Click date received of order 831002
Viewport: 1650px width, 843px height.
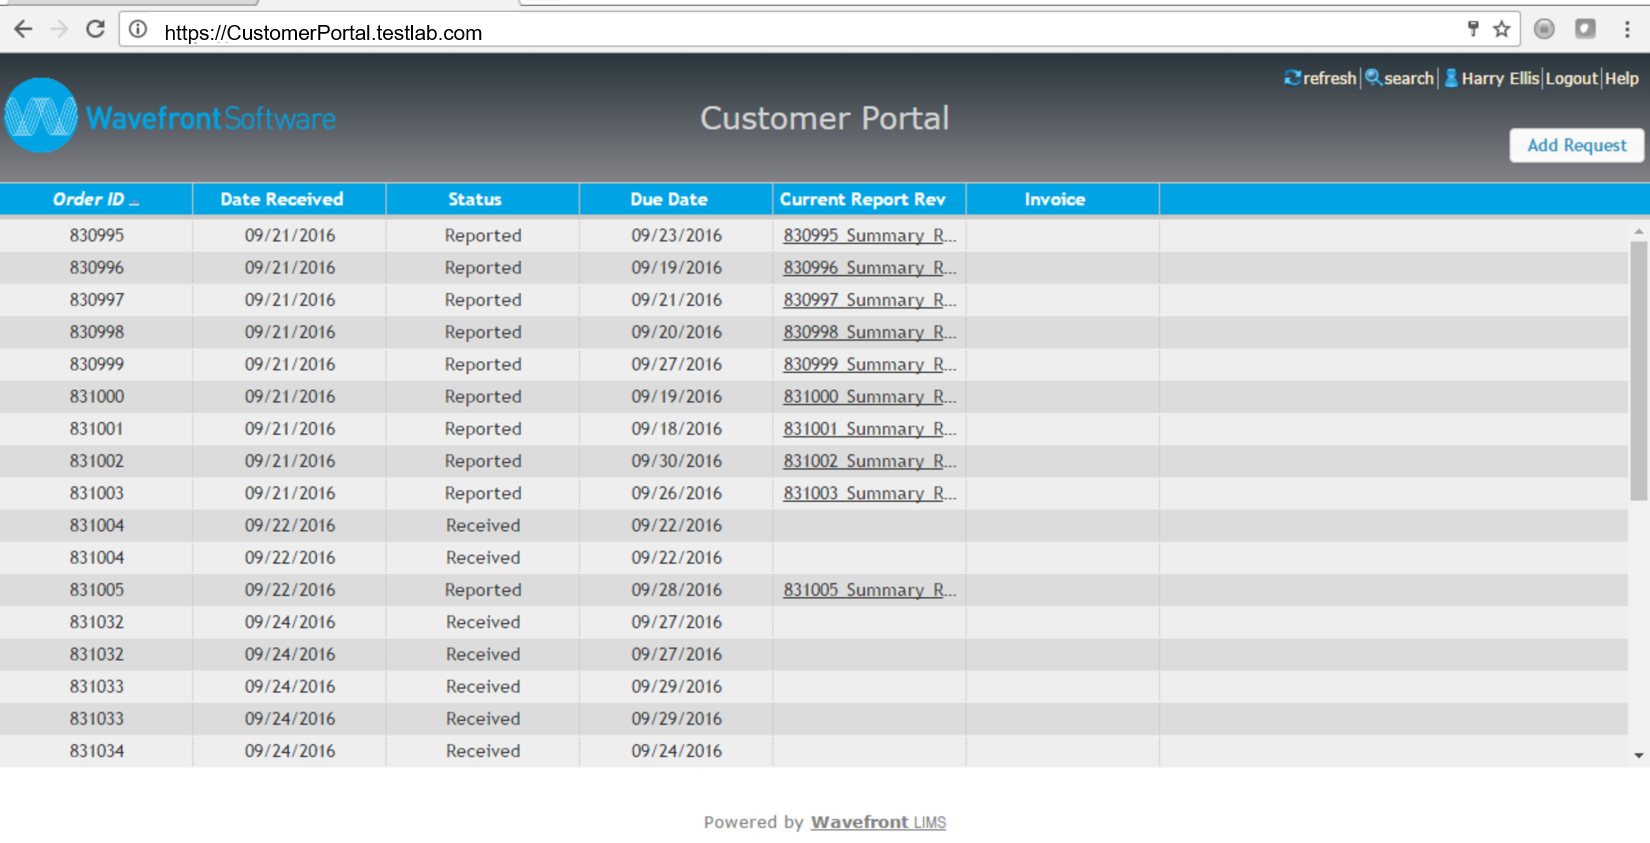290,461
